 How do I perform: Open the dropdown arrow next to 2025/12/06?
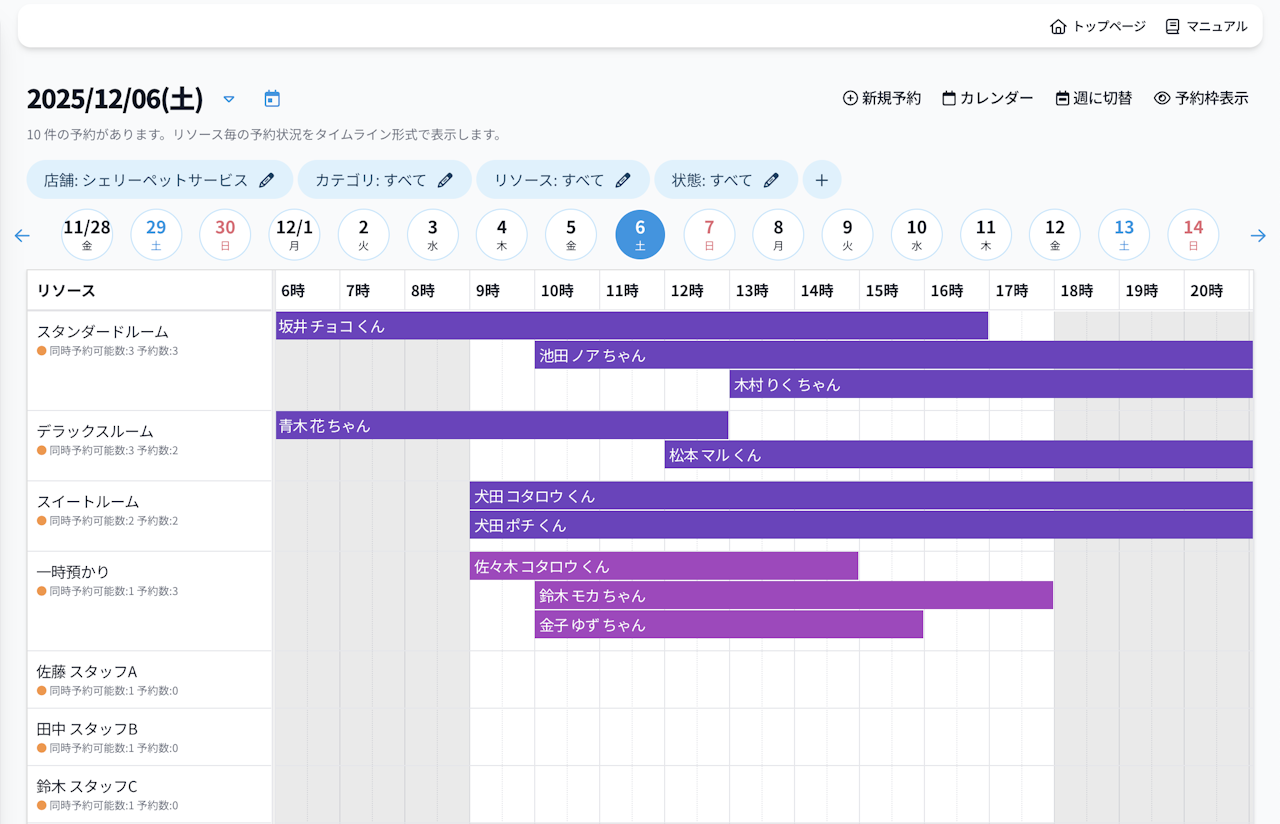pyautogui.click(x=228, y=99)
